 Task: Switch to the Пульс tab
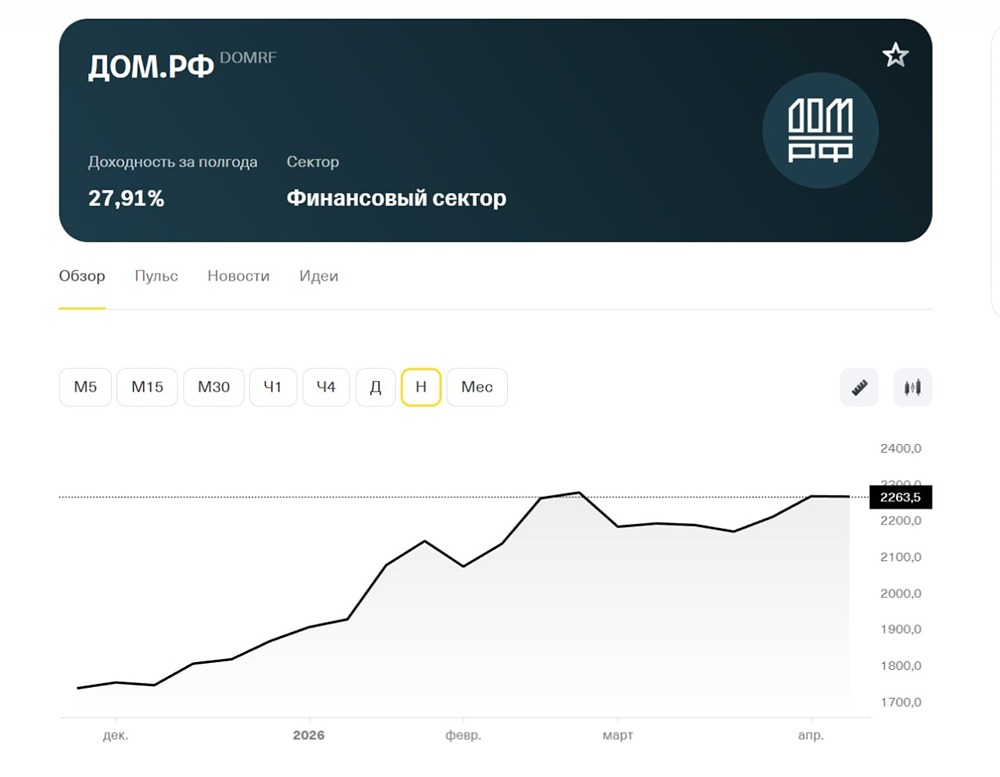pyautogui.click(x=155, y=276)
